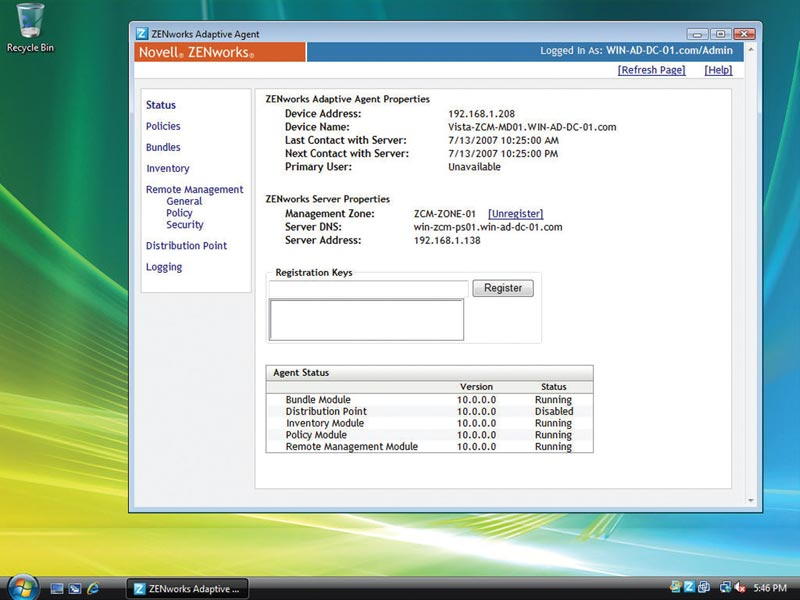The image size is (800, 600).
Task: Click the Help link
Action: (x=718, y=70)
